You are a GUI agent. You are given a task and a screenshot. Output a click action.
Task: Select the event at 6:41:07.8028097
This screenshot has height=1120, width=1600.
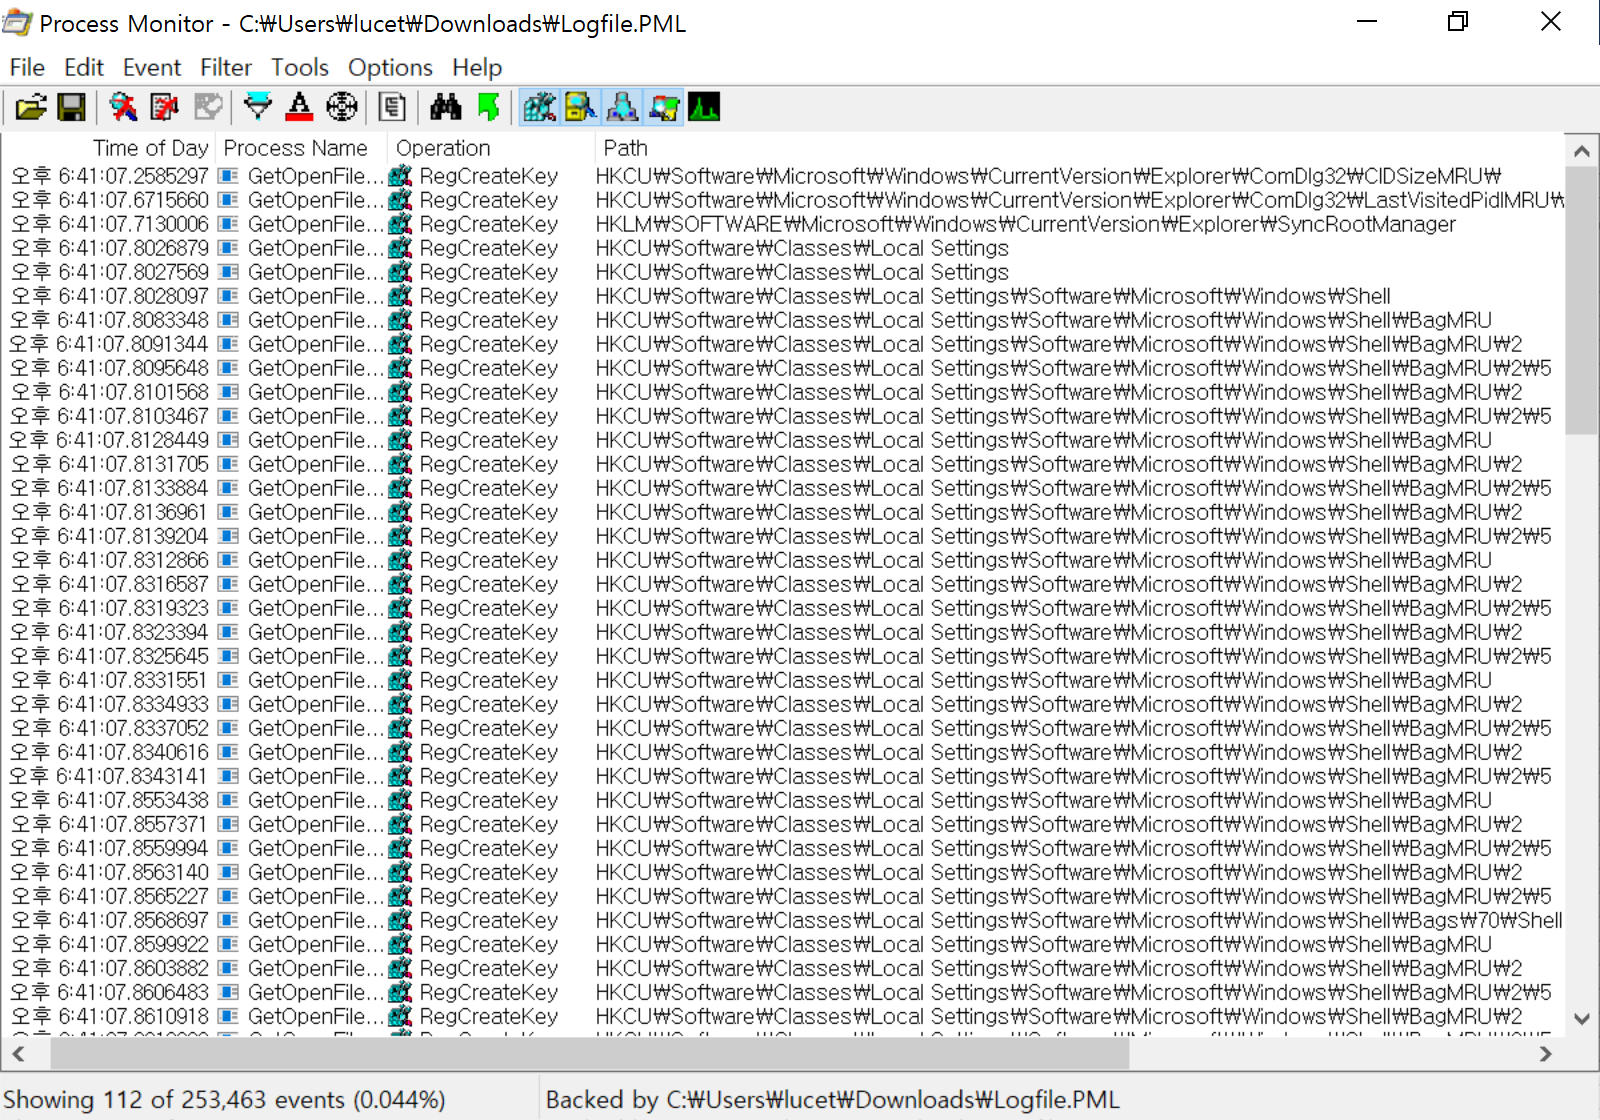783,296
